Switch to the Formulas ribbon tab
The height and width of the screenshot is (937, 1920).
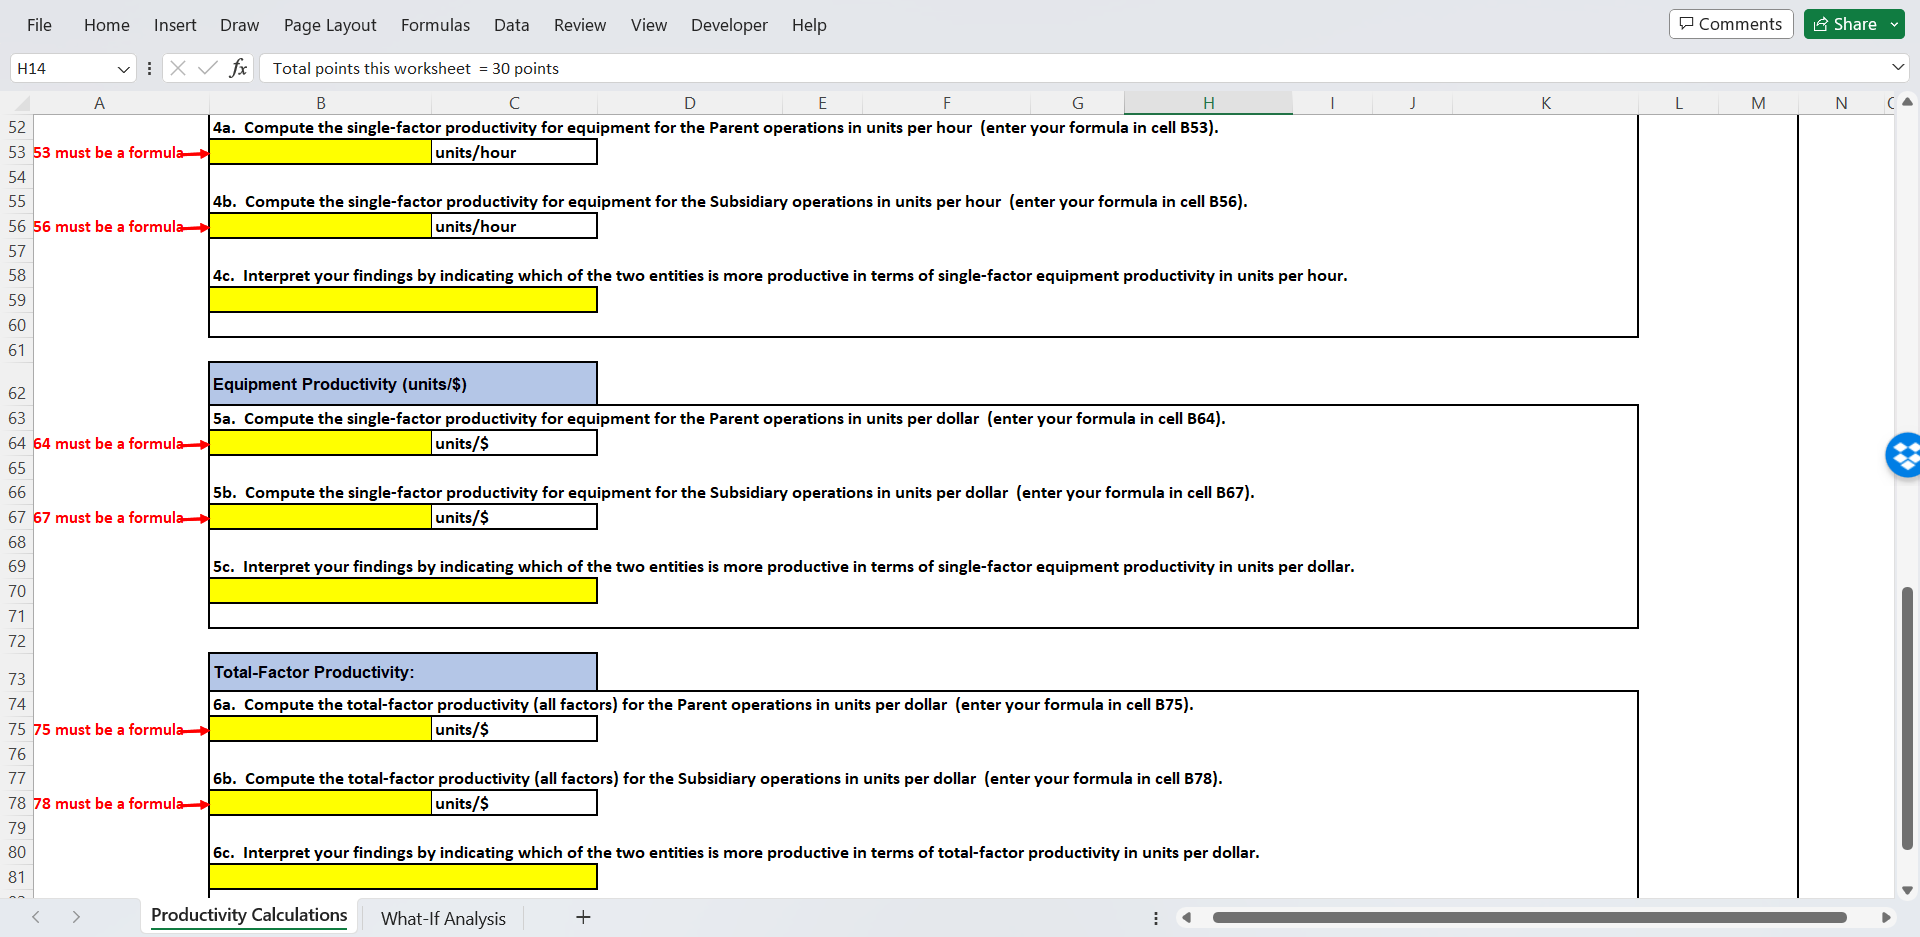pos(435,25)
